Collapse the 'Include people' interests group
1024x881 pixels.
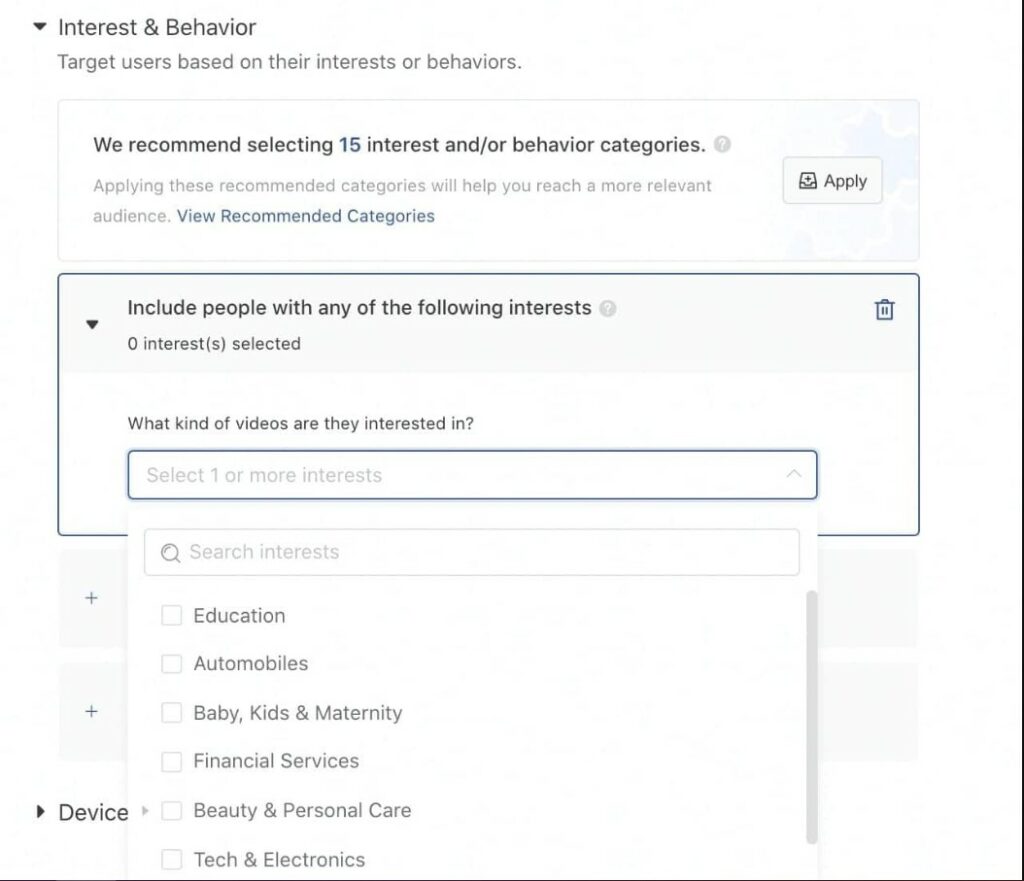coord(92,324)
